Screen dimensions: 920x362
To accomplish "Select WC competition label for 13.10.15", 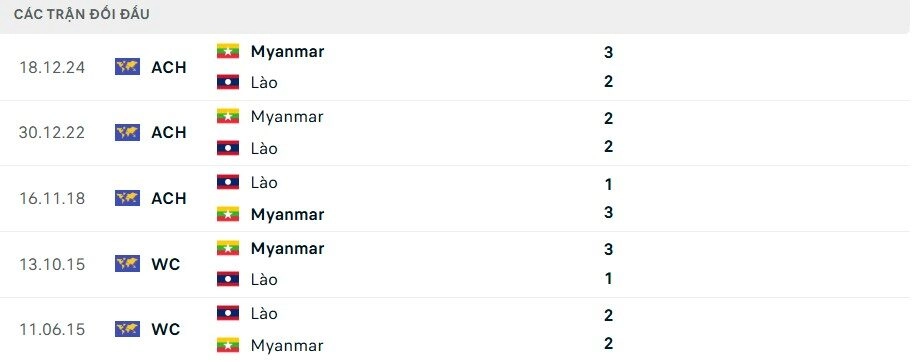I will pos(166,264).
